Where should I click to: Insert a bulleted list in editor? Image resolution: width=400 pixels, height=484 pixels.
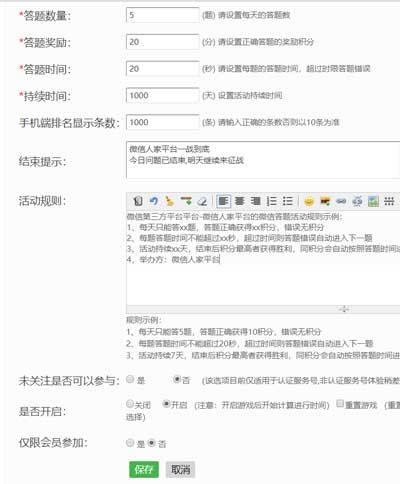tap(288, 201)
